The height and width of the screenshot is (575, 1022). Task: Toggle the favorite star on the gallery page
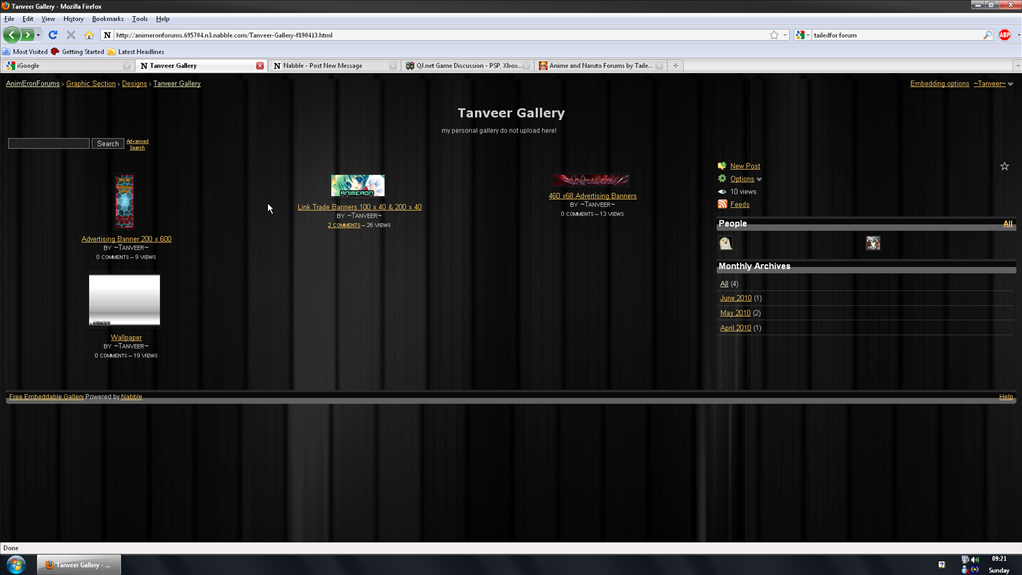(1004, 166)
